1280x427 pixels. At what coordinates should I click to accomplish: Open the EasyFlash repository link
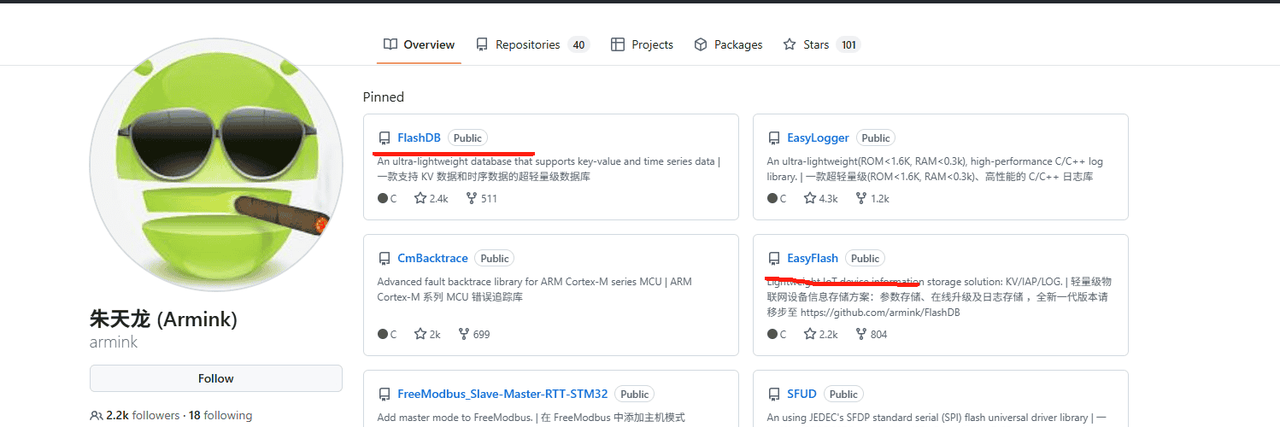click(813, 258)
